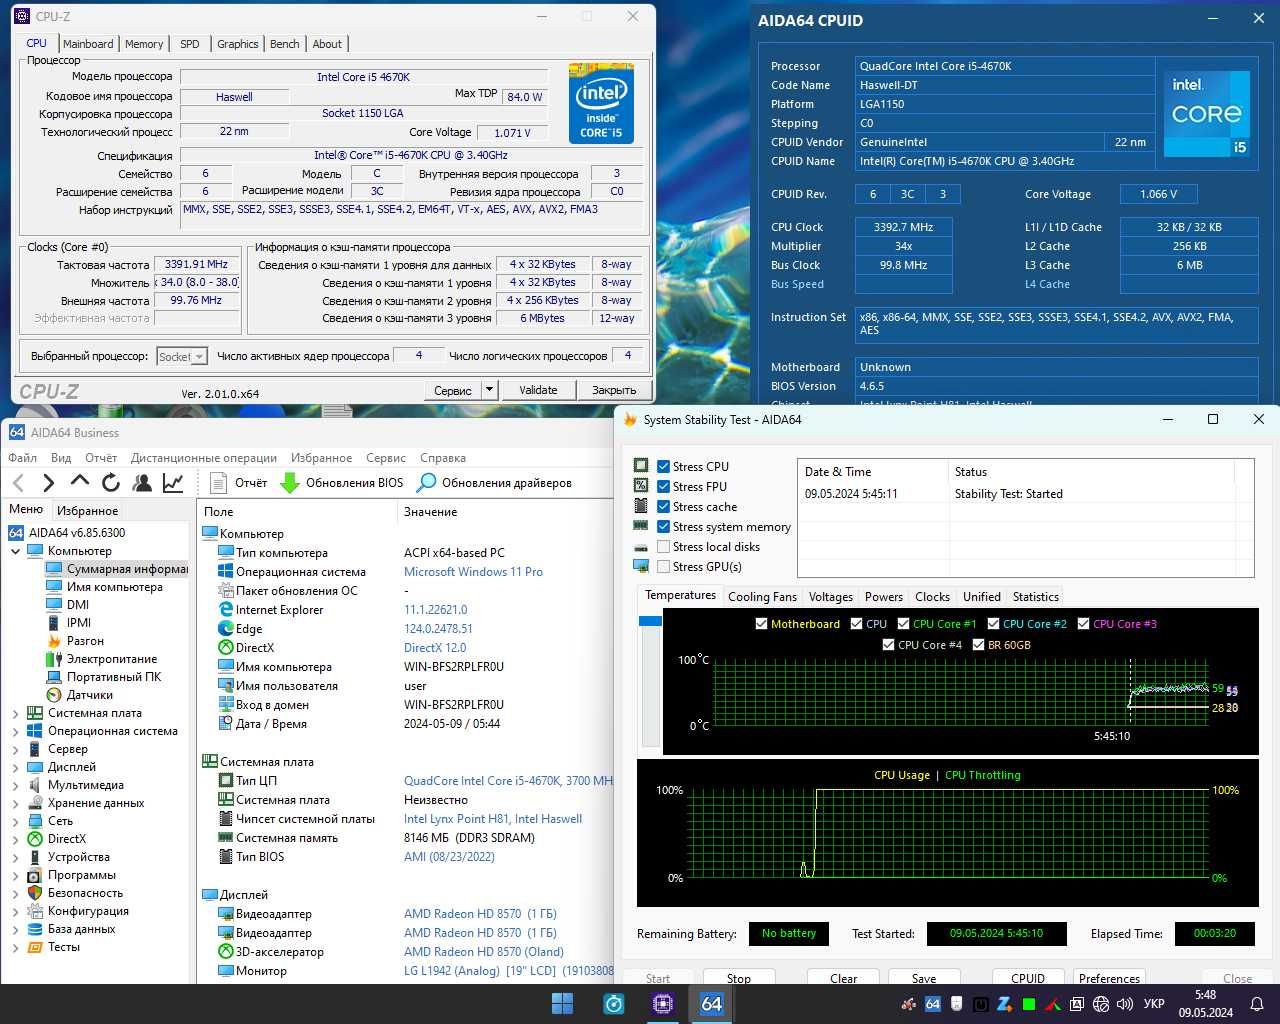Open the Graphics tab in CPU-Z
This screenshot has width=1280, height=1024.
click(x=237, y=44)
